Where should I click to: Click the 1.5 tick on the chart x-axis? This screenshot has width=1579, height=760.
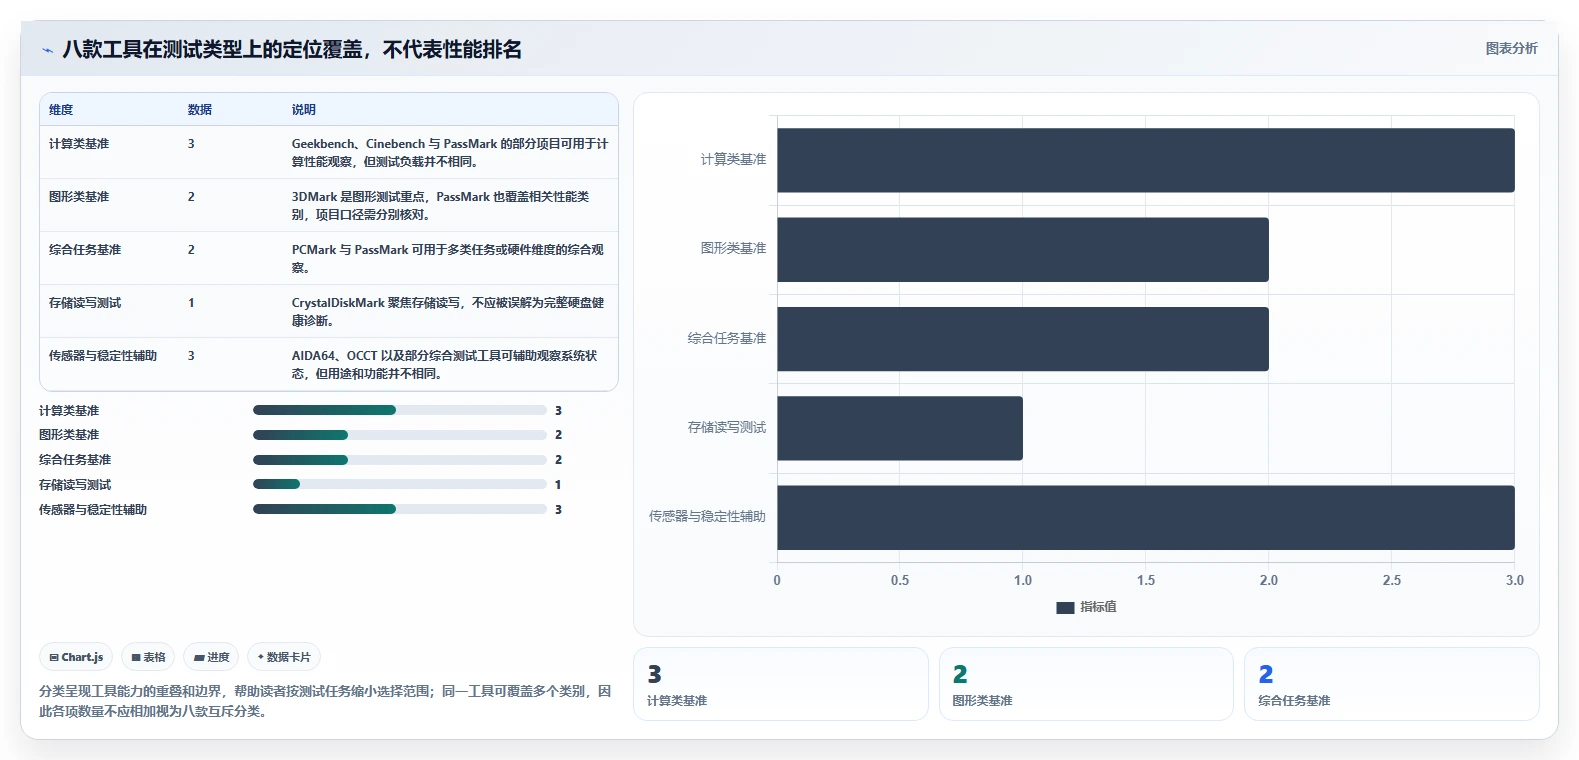pos(1146,580)
